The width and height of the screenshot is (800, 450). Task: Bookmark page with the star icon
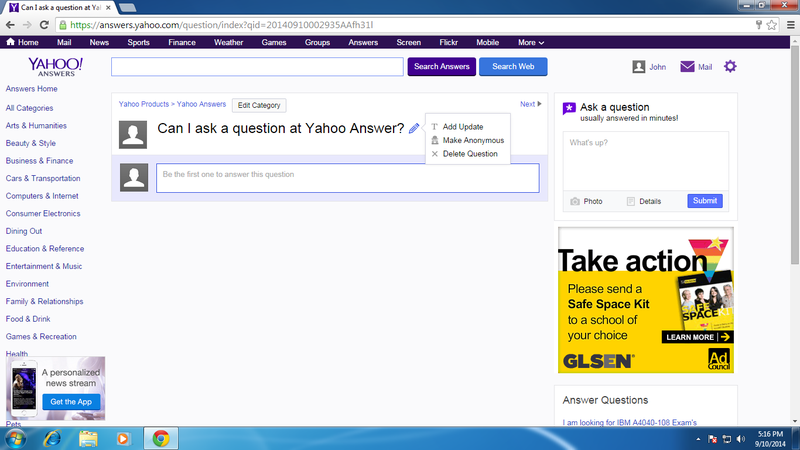tap(771, 24)
